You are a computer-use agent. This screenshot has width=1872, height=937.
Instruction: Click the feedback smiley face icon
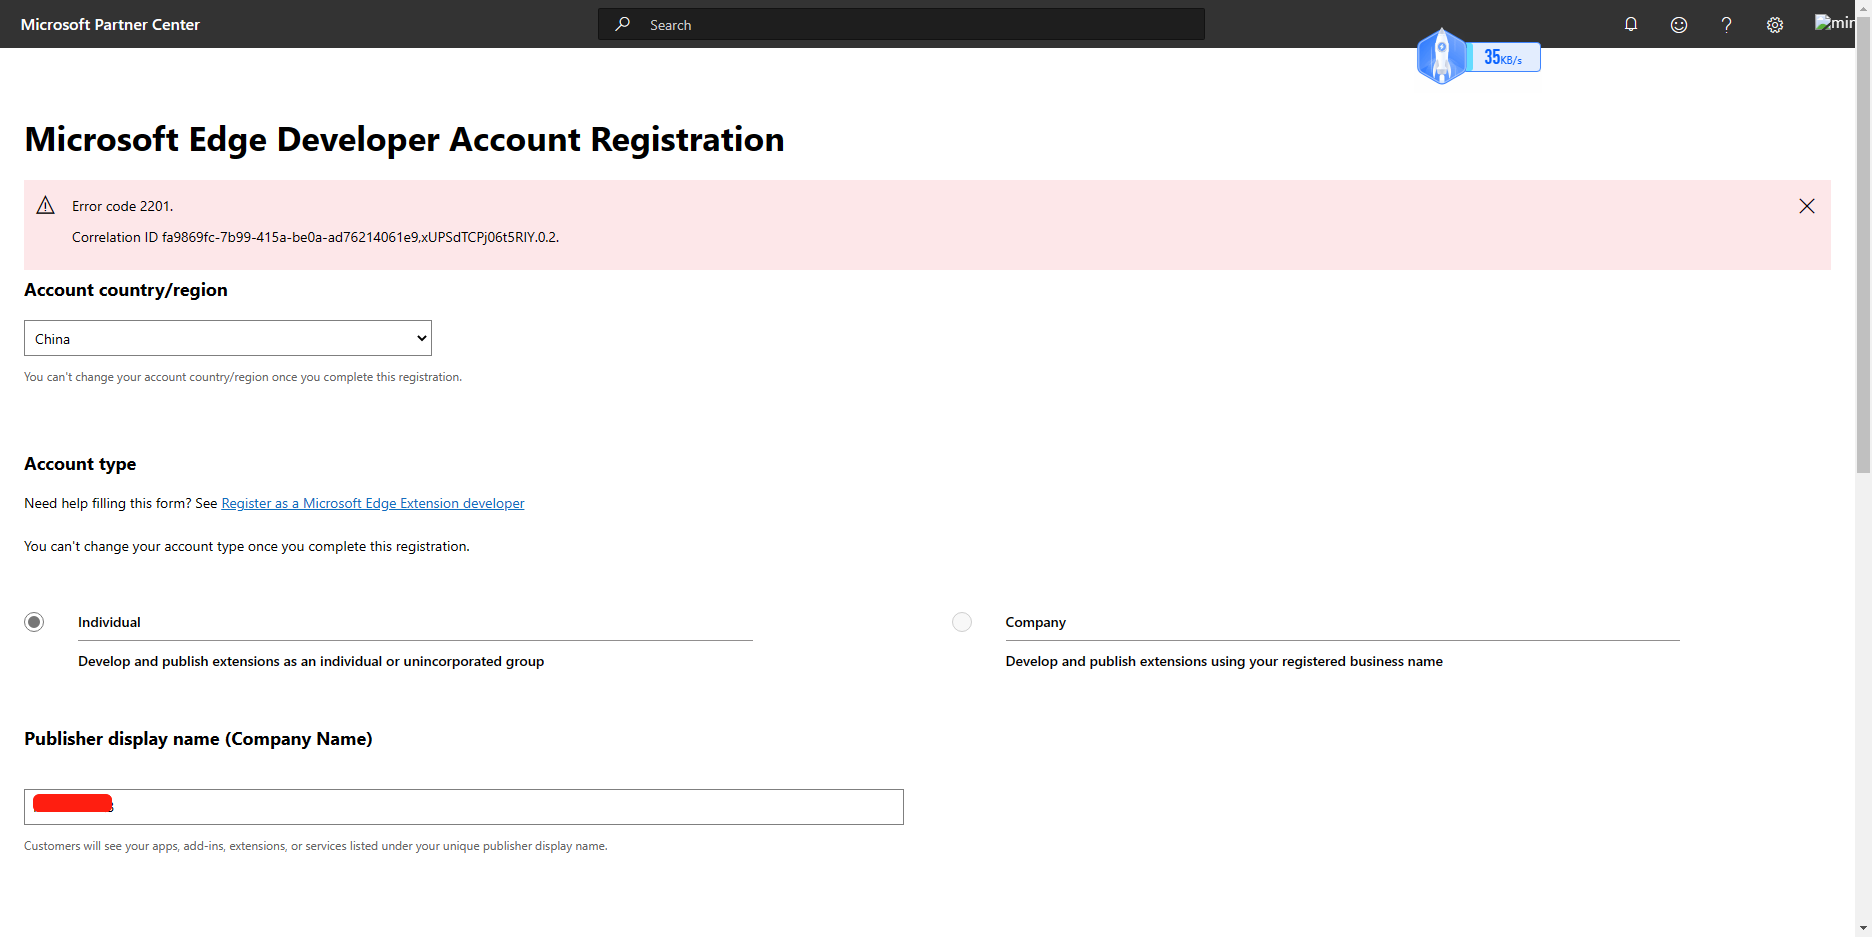[x=1679, y=24]
